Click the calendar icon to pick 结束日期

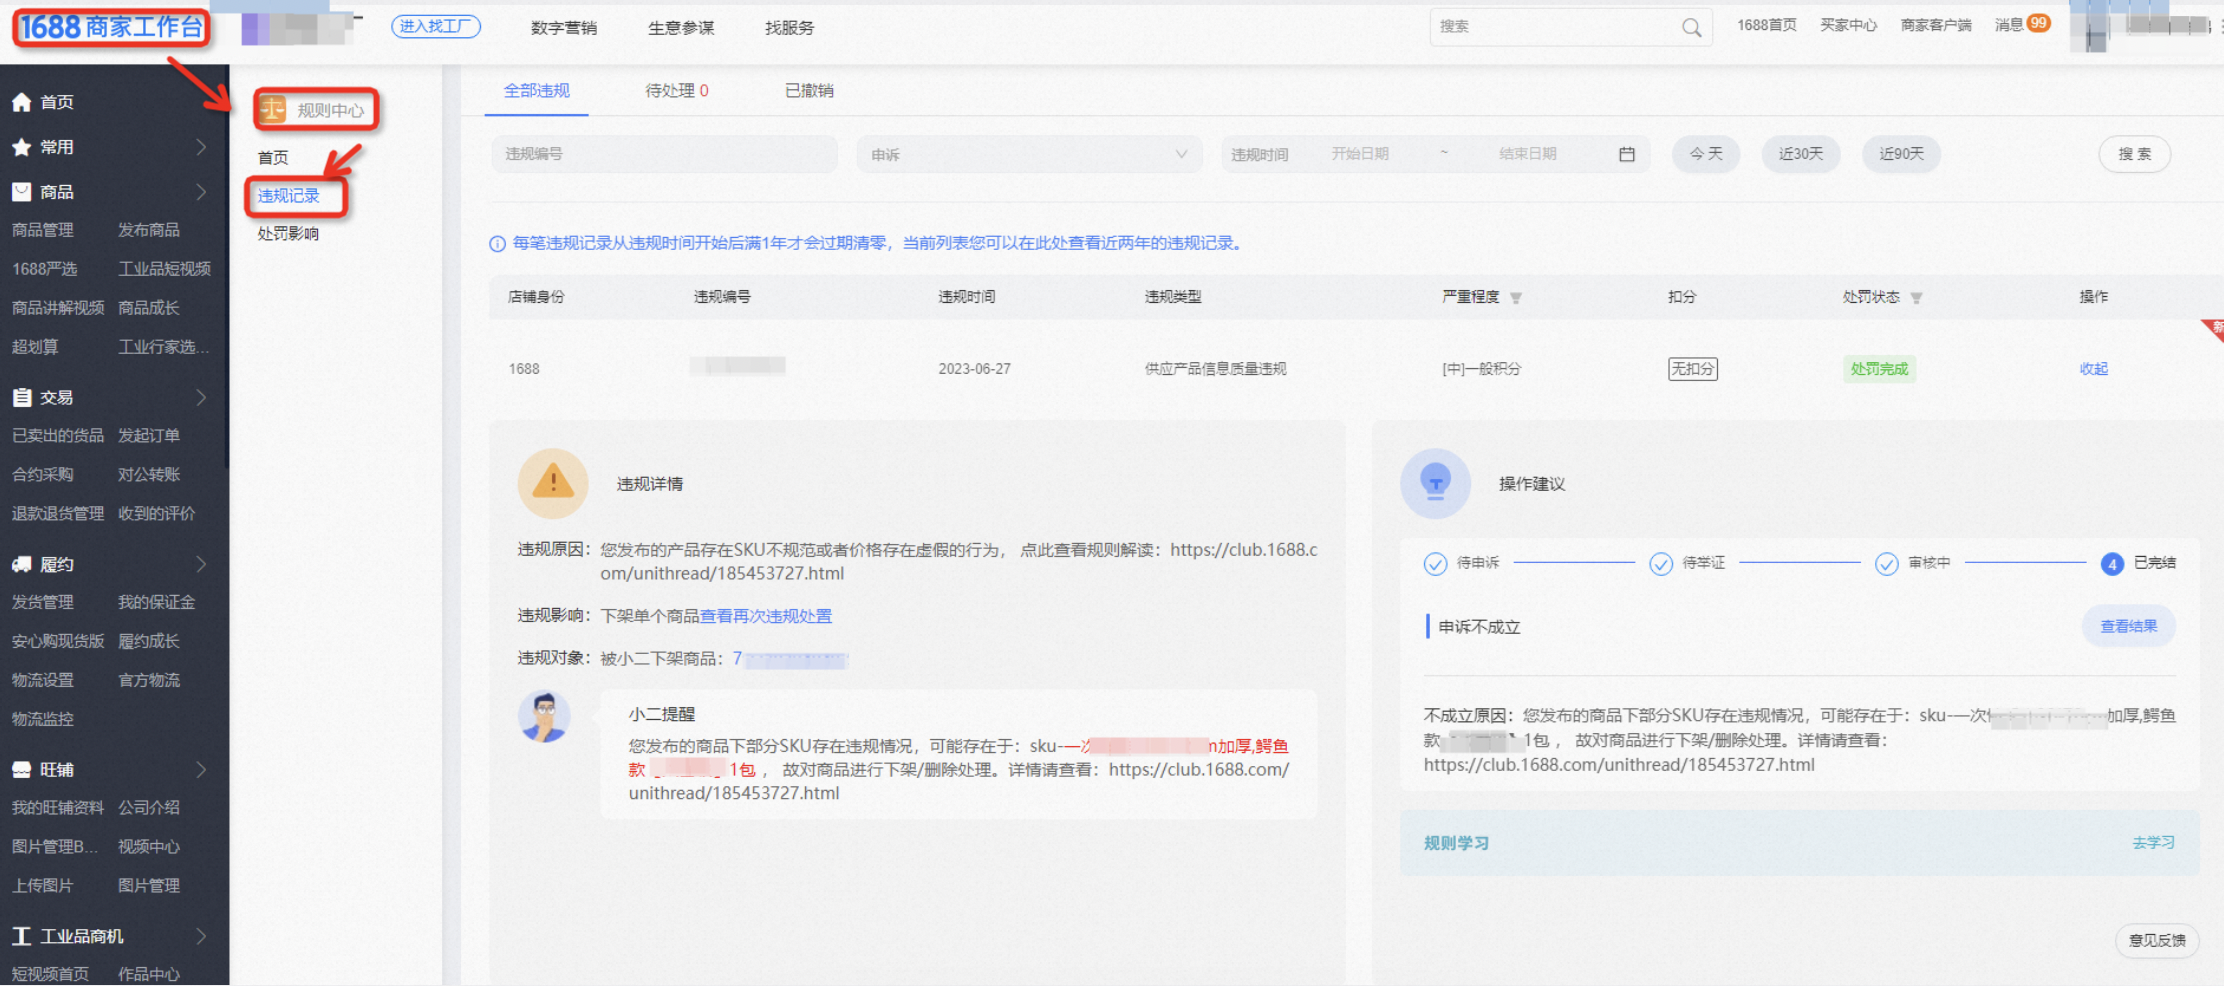[1627, 154]
